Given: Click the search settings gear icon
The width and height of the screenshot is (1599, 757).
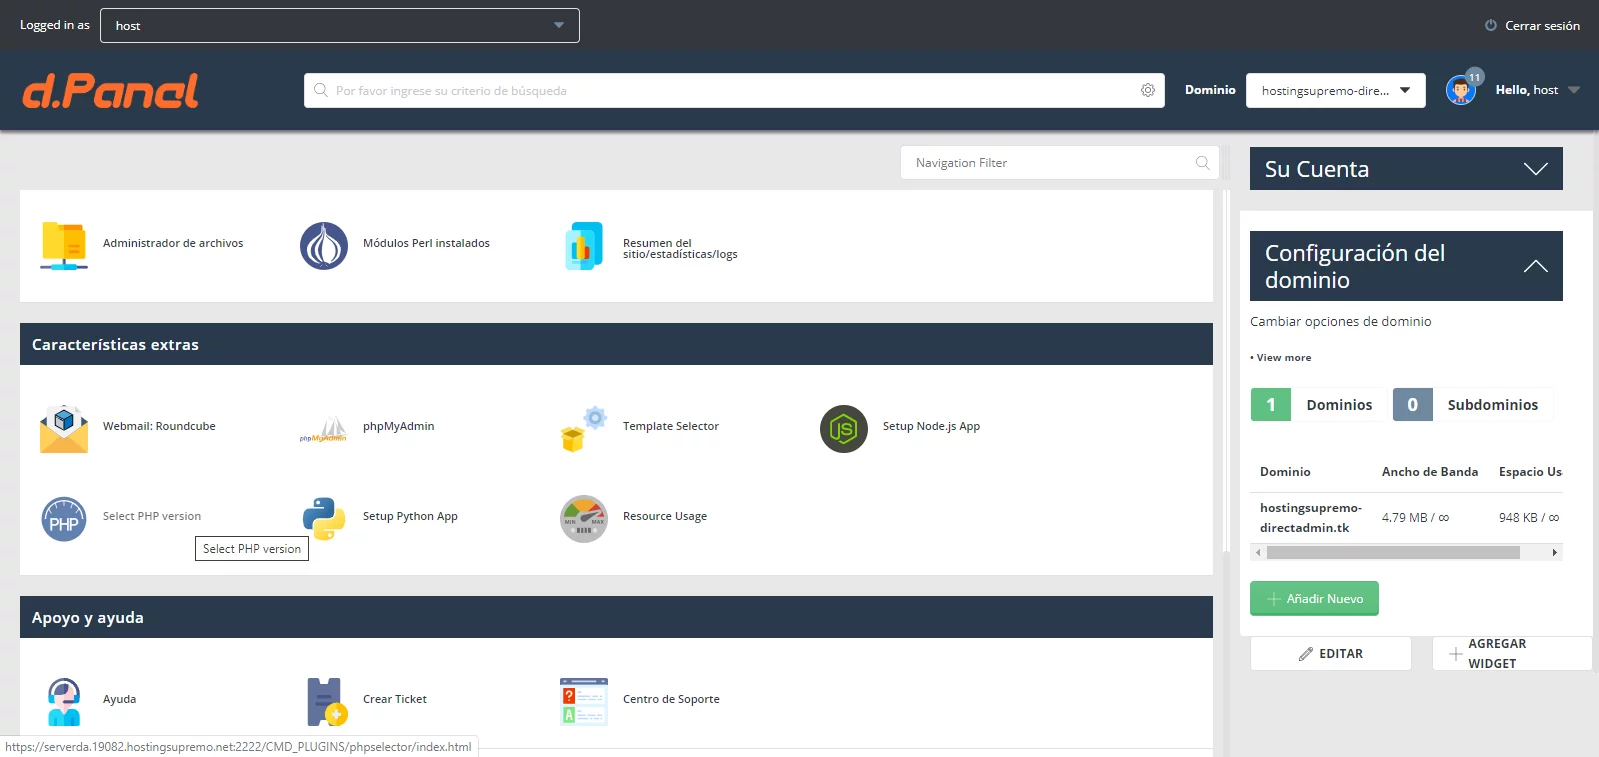Looking at the screenshot, I should [x=1148, y=91].
